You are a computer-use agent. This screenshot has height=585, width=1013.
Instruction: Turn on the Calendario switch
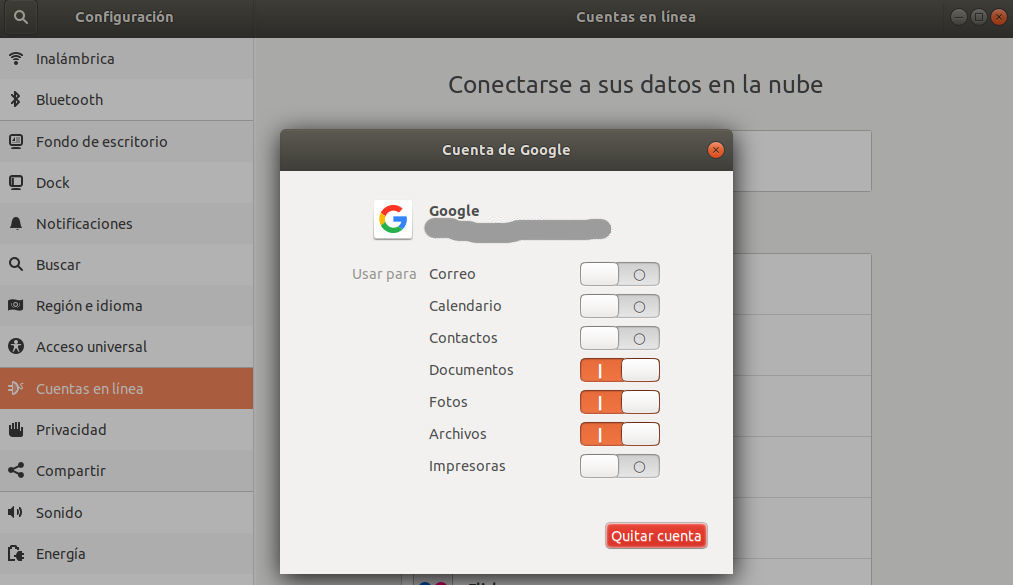[x=620, y=306]
